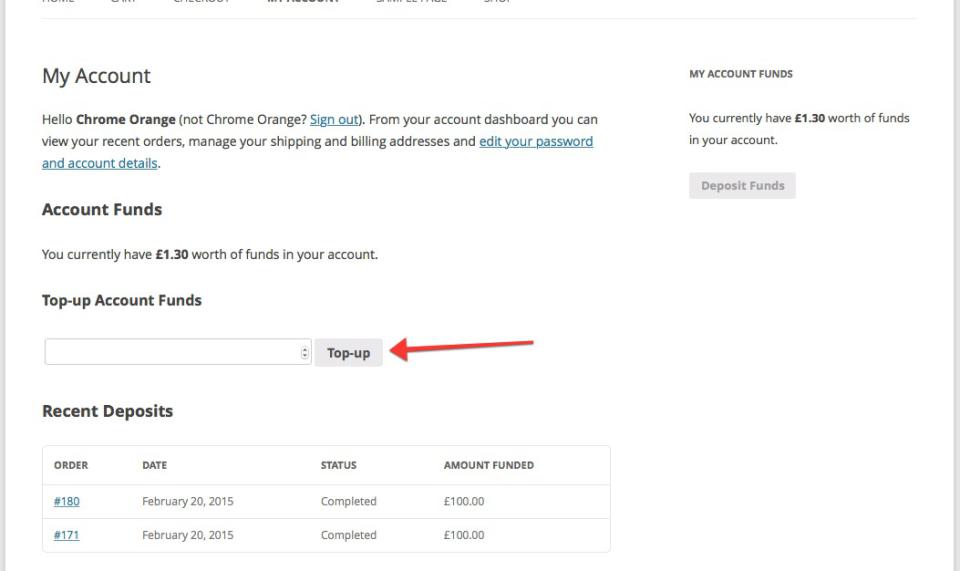Click the Recent Deposits heading

pos(107,411)
